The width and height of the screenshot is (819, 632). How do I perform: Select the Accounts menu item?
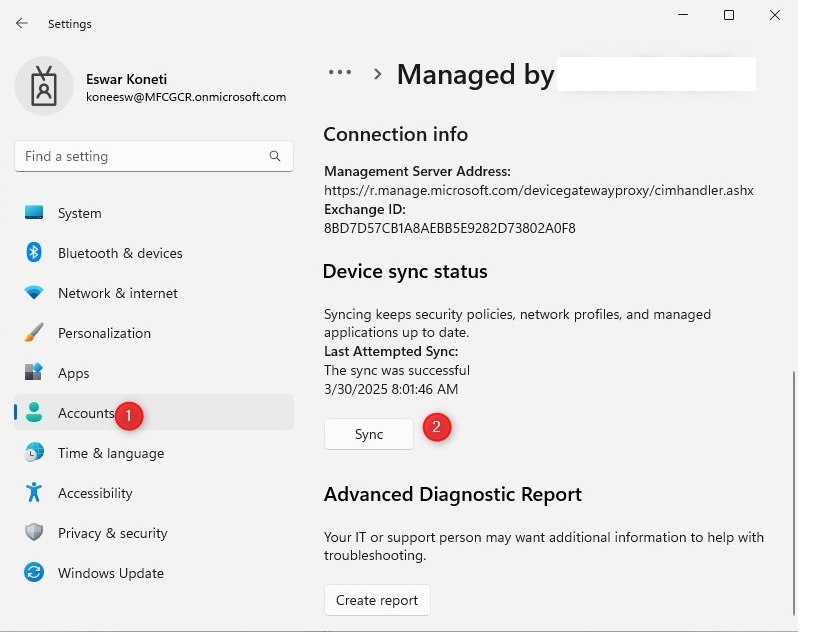tap(85, 413)
